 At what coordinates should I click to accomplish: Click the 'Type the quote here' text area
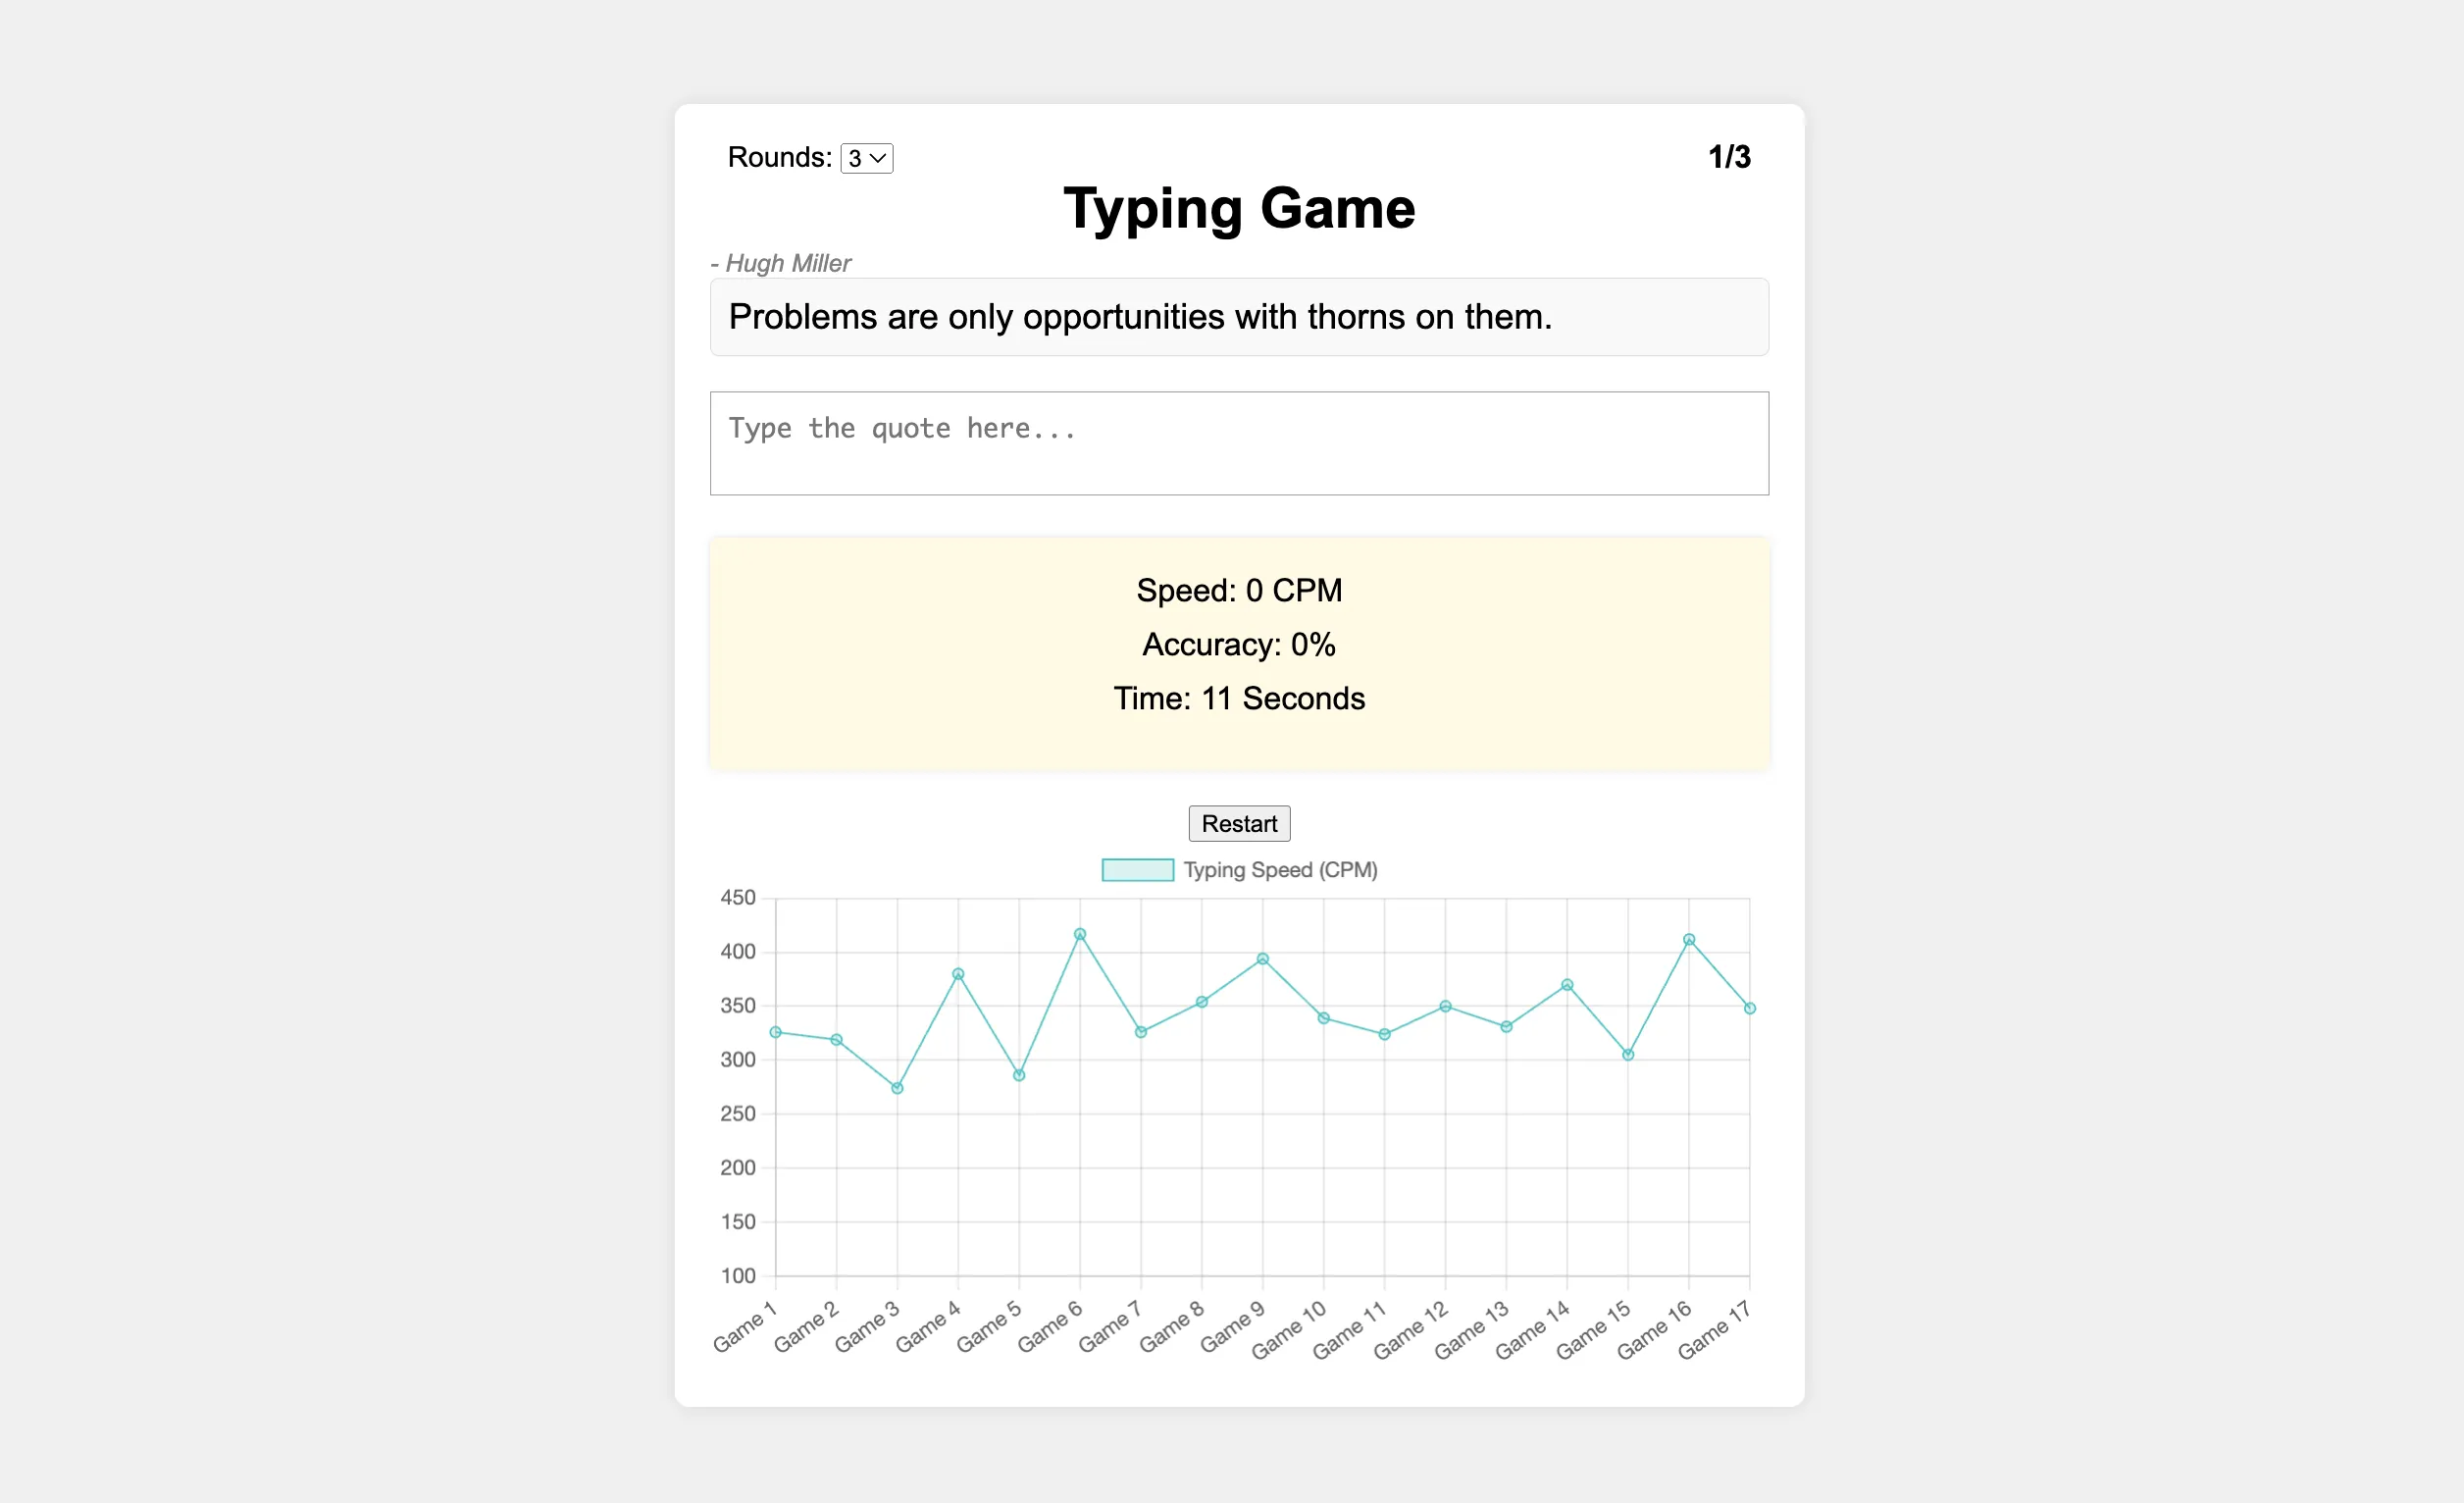pos(1238,442)
